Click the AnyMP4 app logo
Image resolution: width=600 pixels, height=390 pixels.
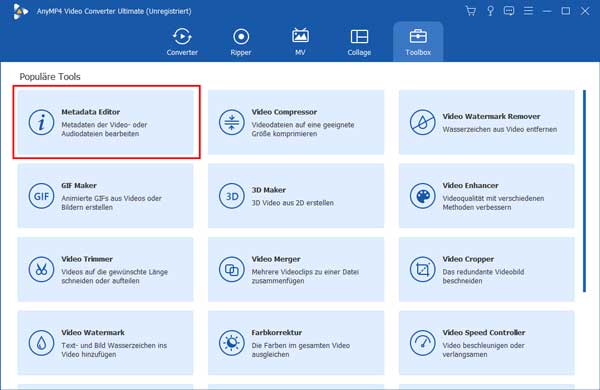(20, 11)
